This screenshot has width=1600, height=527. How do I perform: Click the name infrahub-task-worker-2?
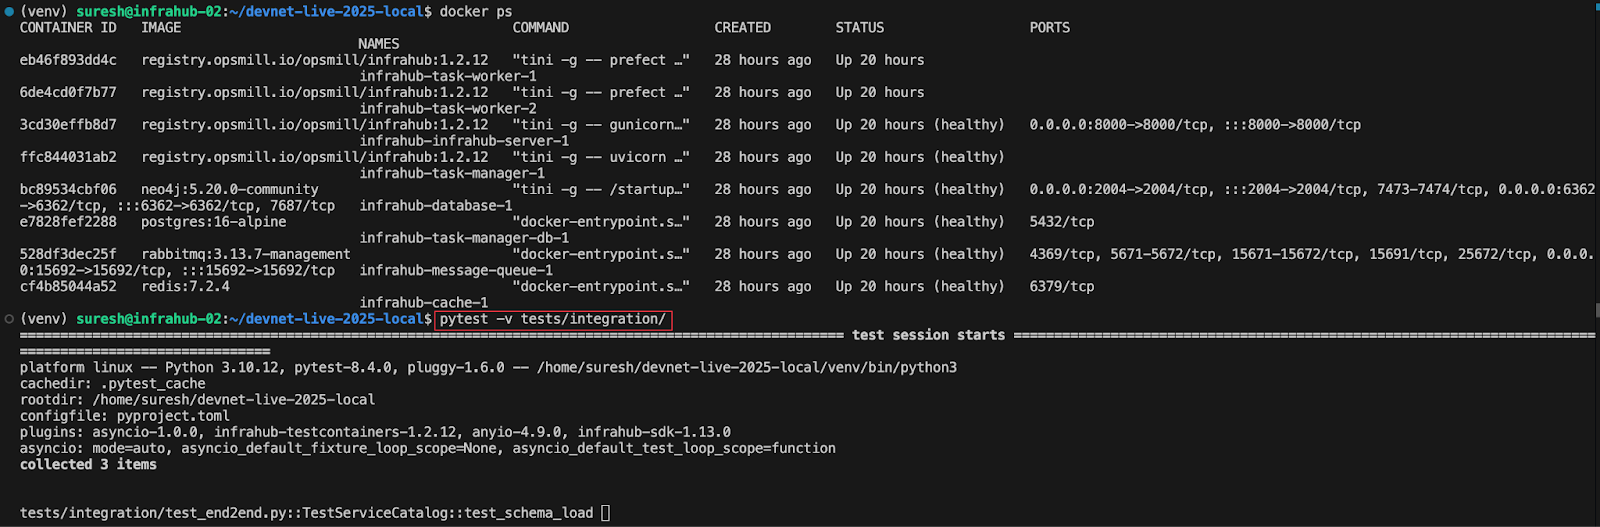point(448,109)
